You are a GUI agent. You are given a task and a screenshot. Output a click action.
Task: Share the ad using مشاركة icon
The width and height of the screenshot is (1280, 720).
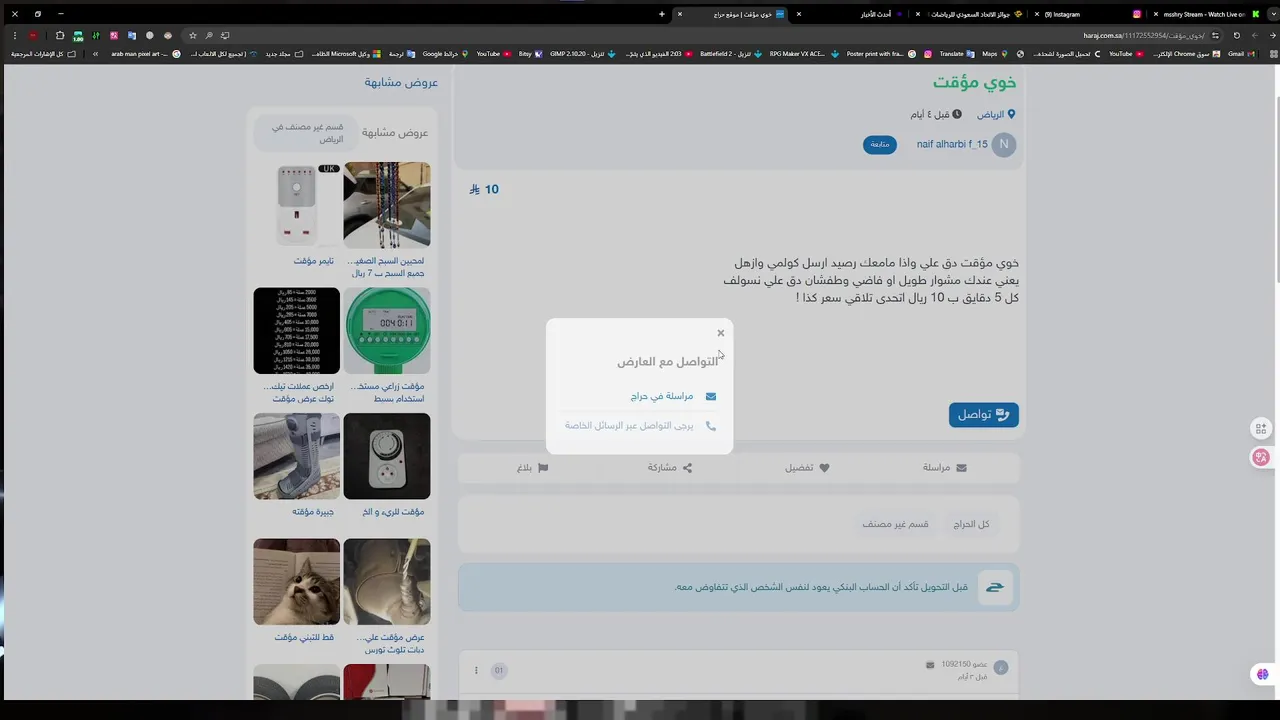[x=670, y=467]
